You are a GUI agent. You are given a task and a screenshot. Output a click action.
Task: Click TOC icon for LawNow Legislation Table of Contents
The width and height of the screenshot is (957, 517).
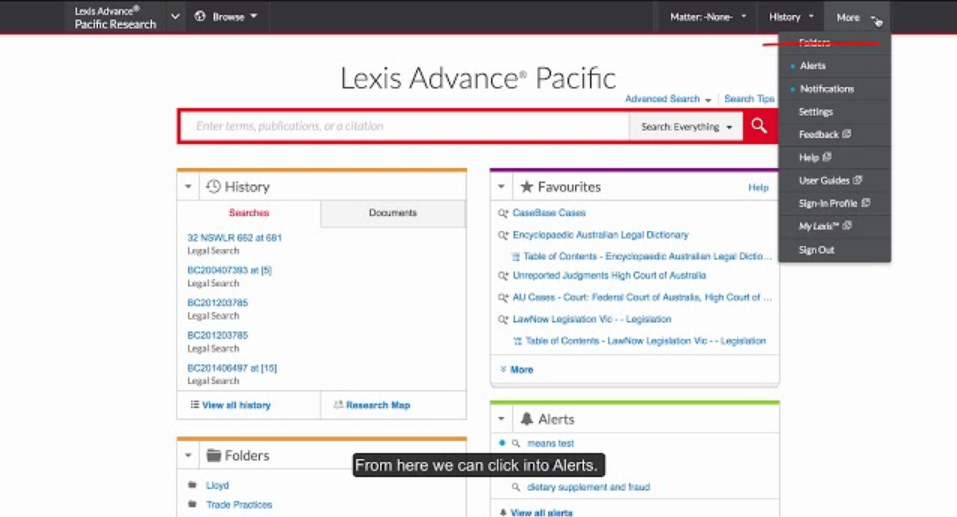518,341
